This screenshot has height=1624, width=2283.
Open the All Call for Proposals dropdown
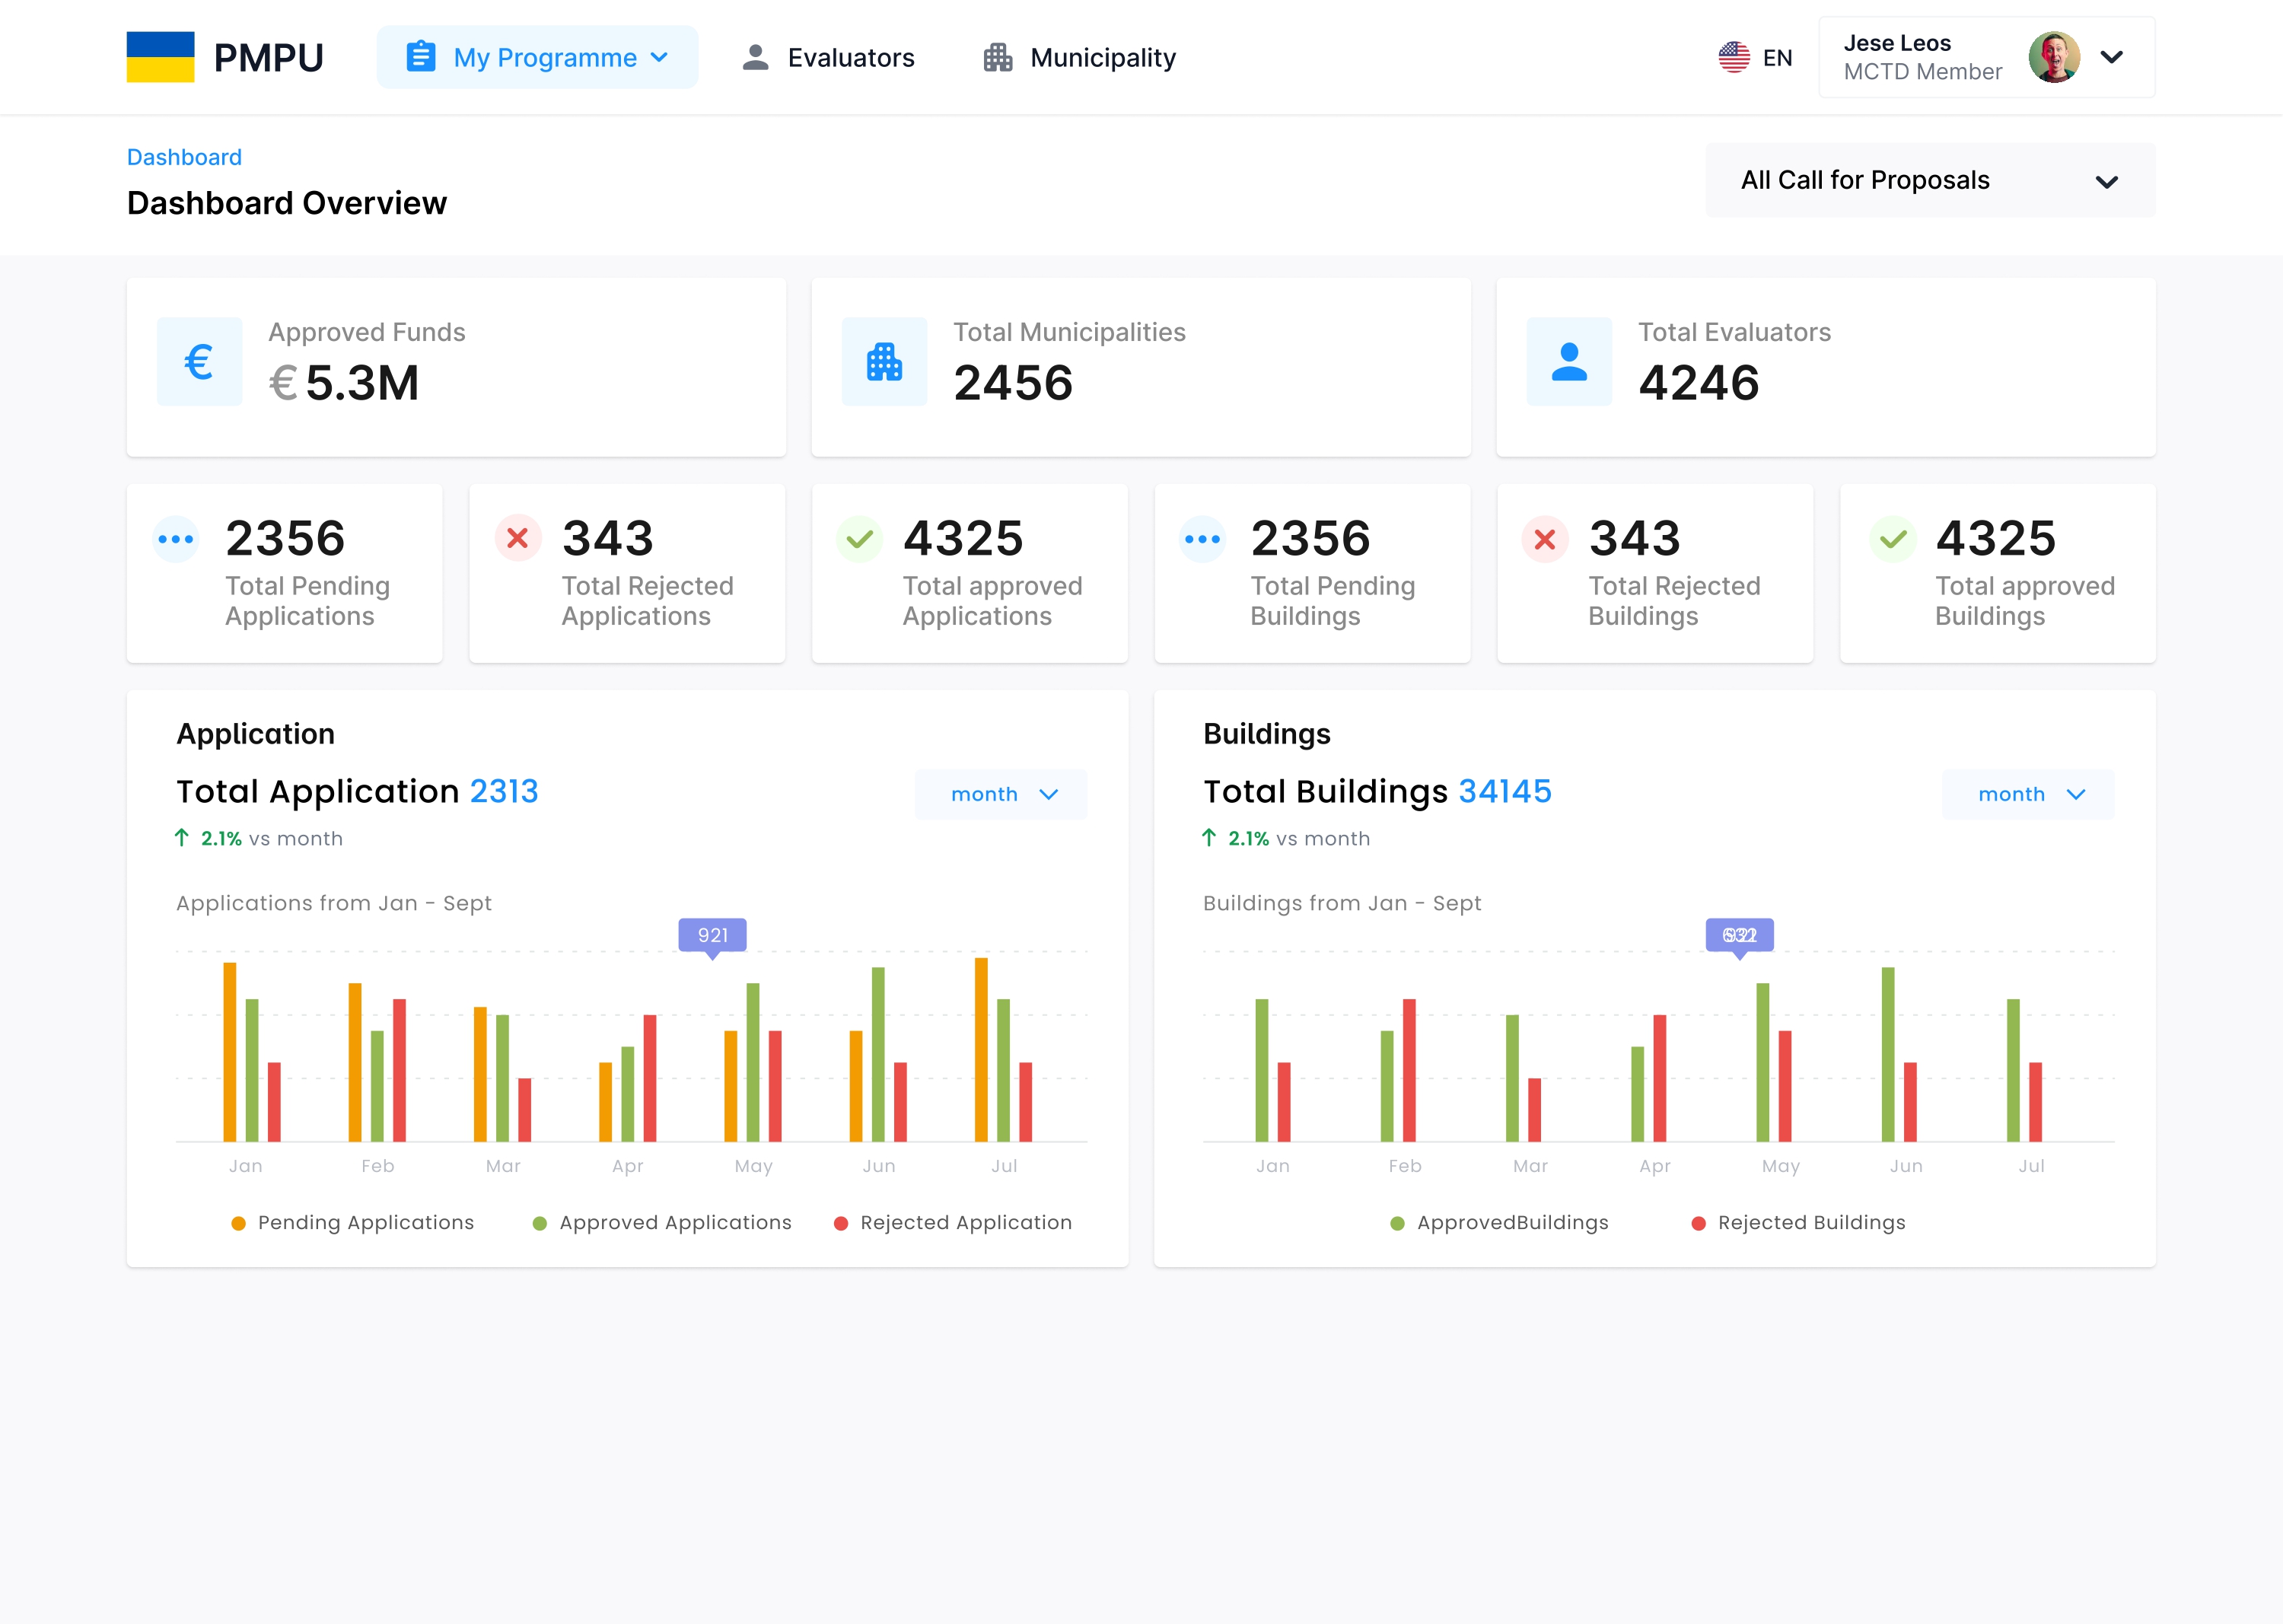pos(1930,181)
